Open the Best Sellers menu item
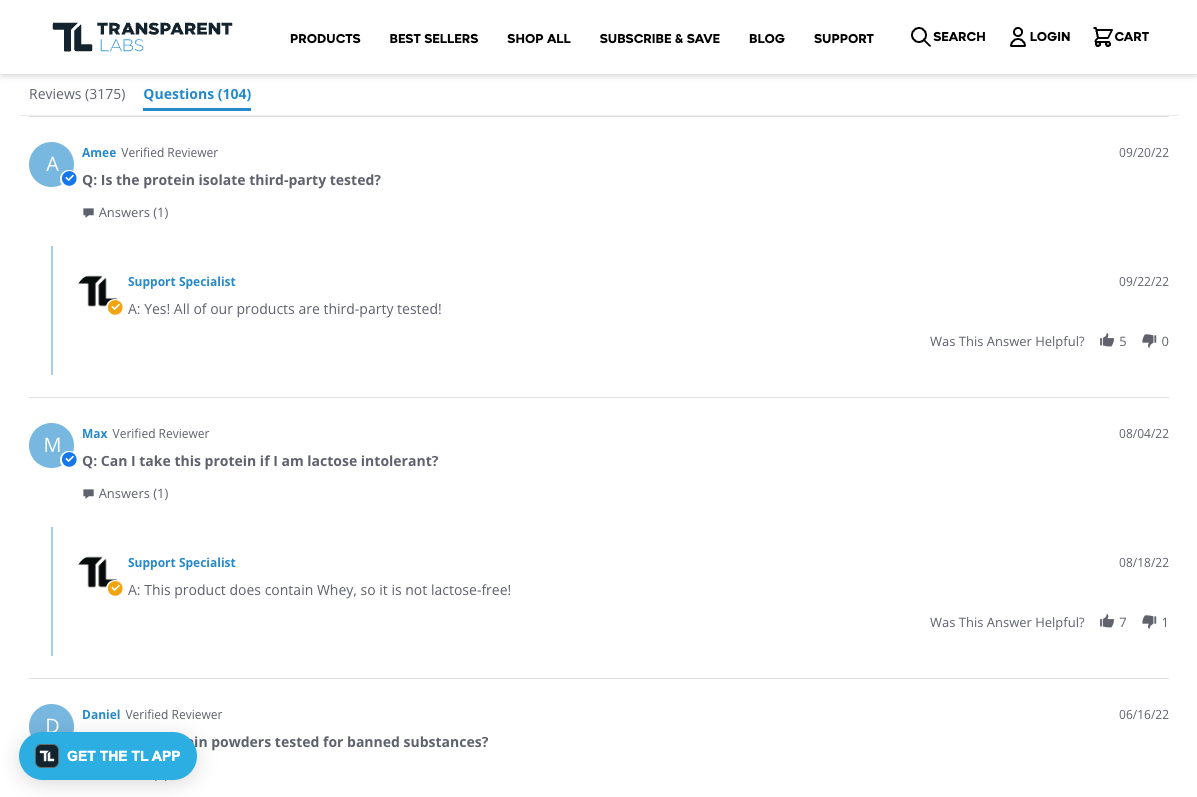This screenshot has height=797, width=1197. 434,38
